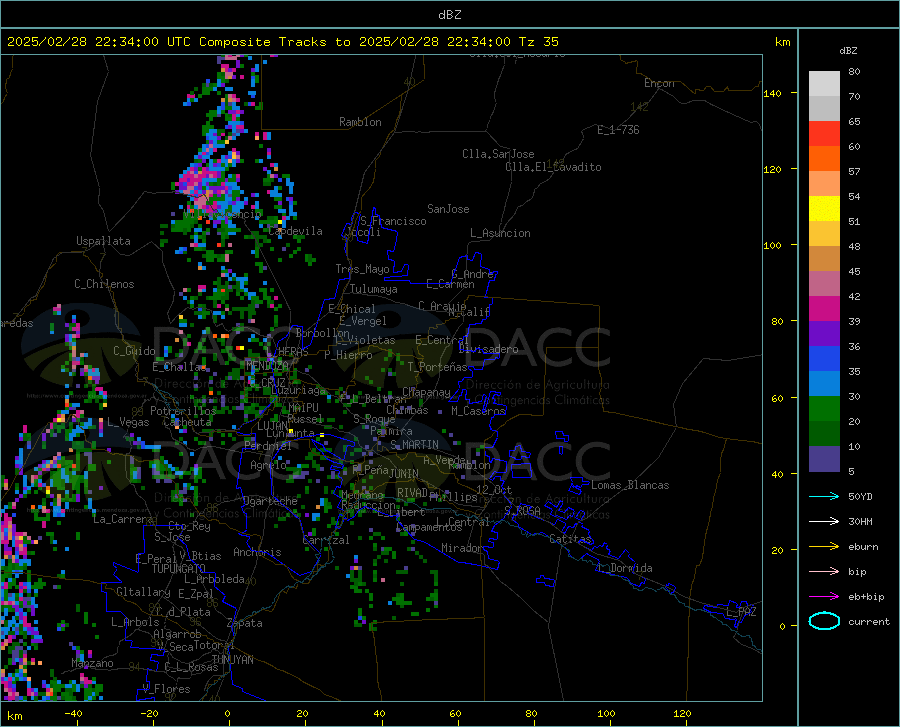Click the UTC Composite Tracks timestamp header
The width and height of the screenshot is (900, 727).
283,42
